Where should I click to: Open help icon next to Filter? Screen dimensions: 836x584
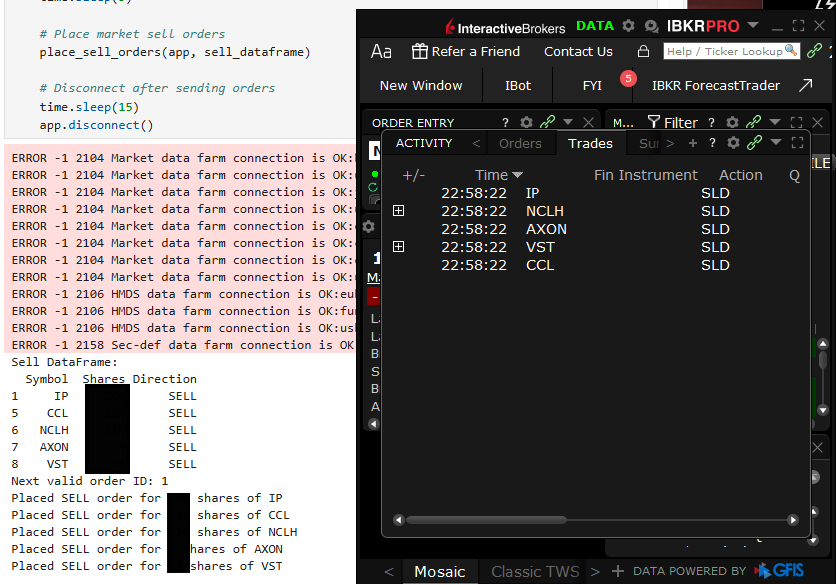coord(711,123)
